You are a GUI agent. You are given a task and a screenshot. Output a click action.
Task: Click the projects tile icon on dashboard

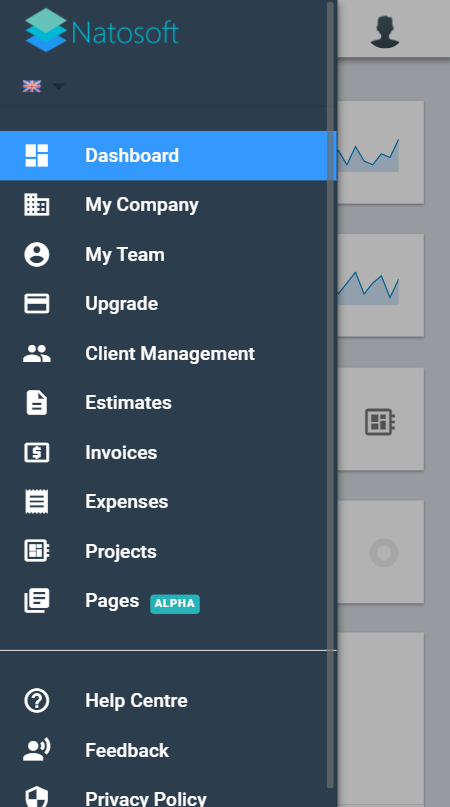(x=380, y=422)
